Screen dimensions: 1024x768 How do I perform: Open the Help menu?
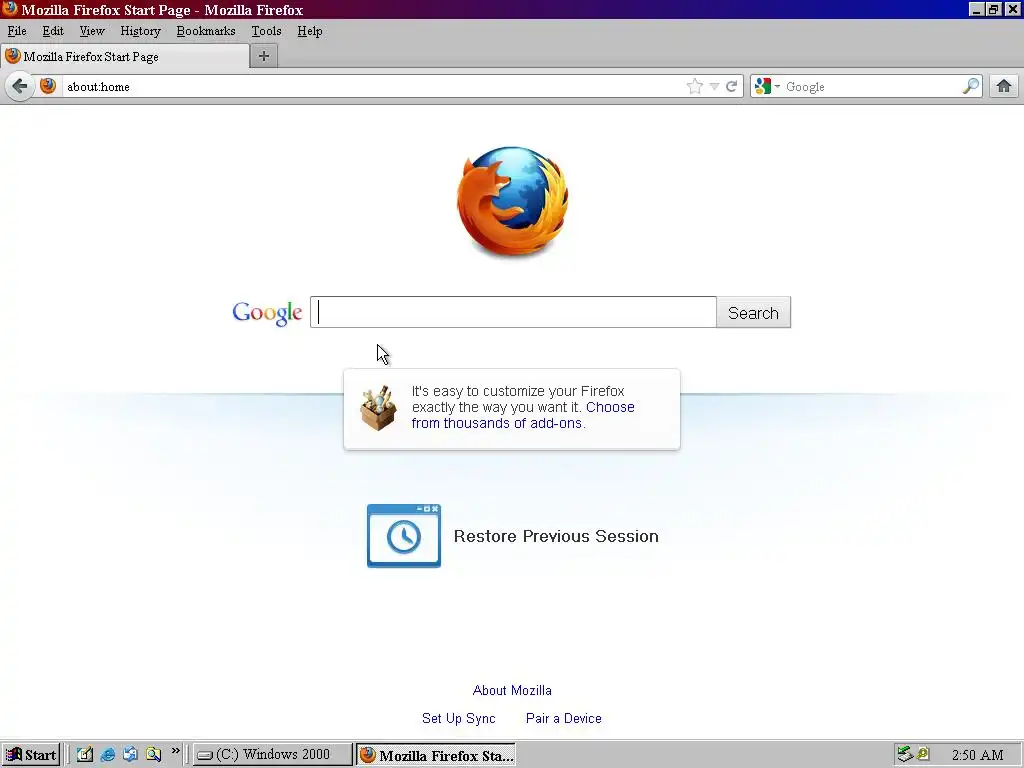coord(310,31)
